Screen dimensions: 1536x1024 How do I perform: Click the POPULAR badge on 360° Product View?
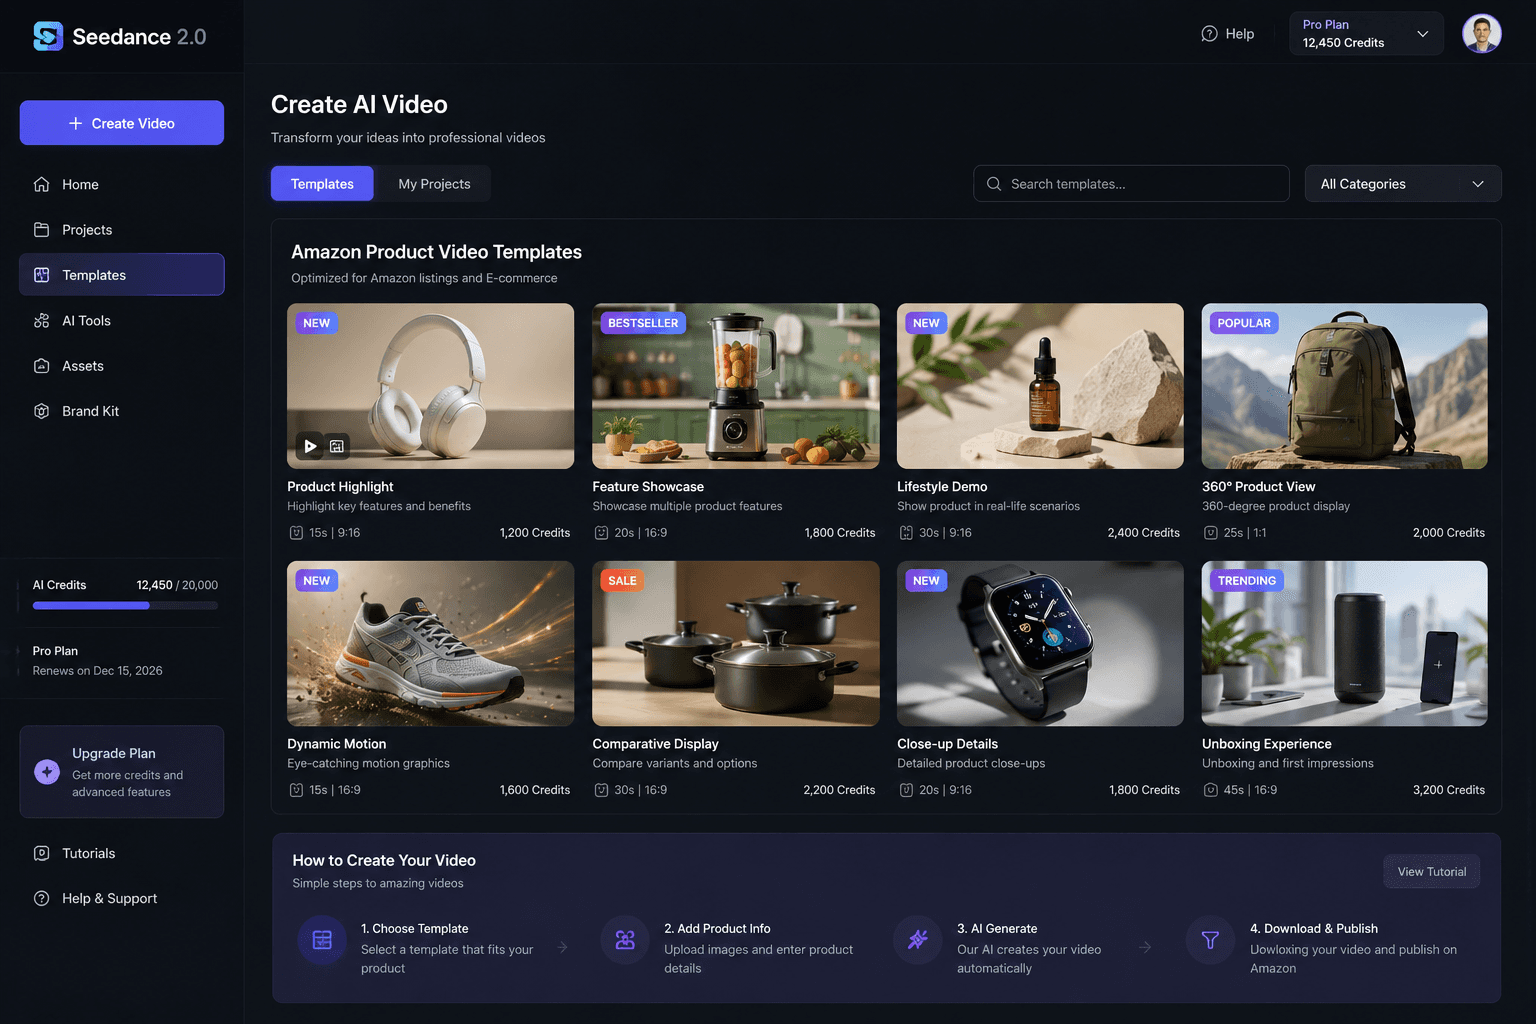[1244, 323]
